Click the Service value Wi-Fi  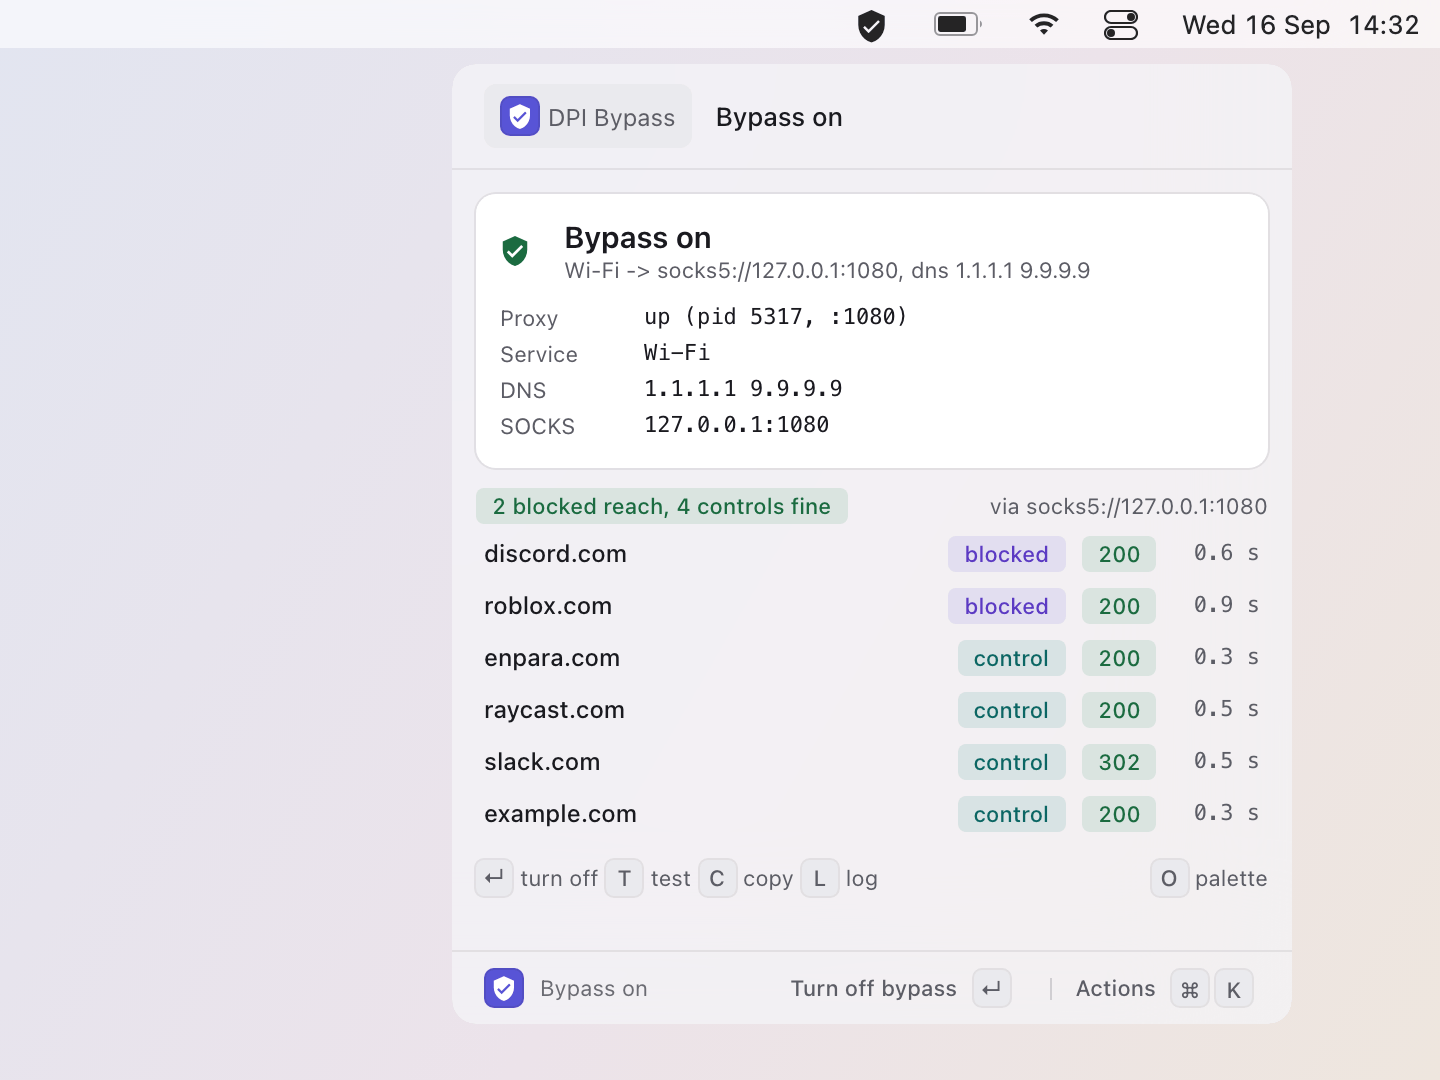677,353
